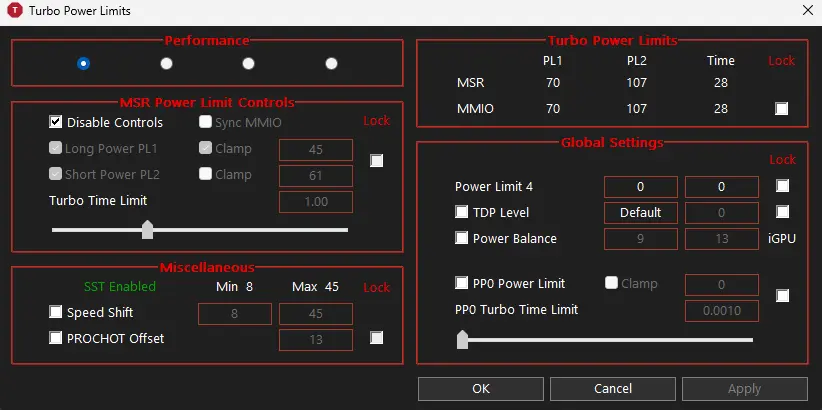Select the third Performance profile radio button
Image resolution: width=822 pixels, height=410 pixels.
coord(248,63)
